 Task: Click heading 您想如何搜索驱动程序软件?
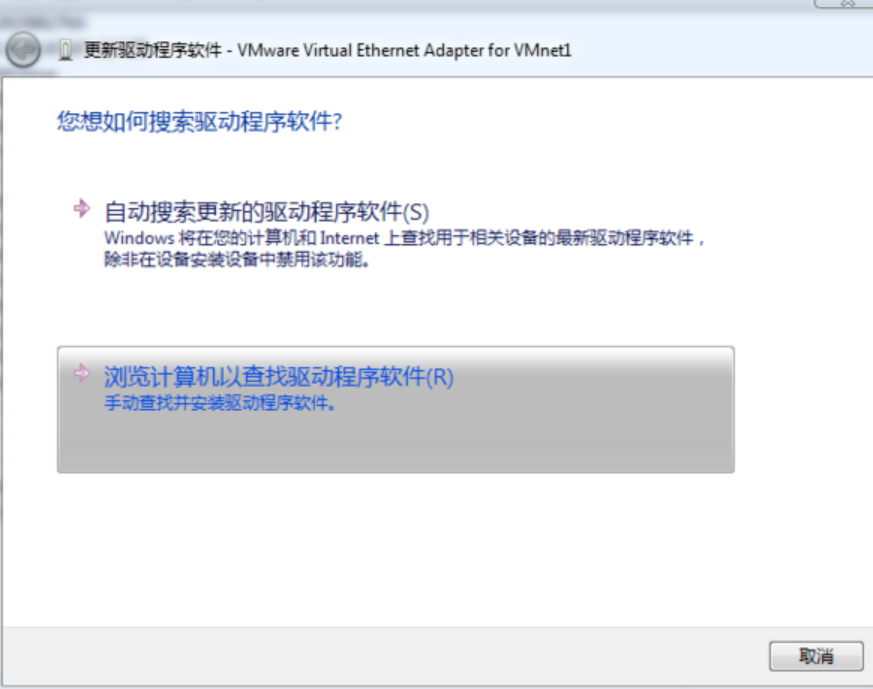click(x=199, y=121)
